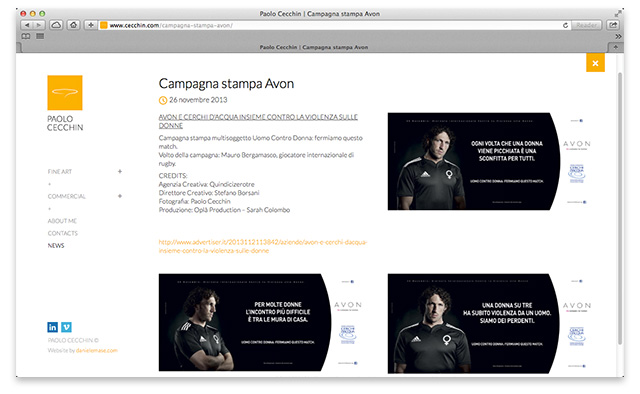
Task: Click the PAOLO CECCHIN © footer text
Action: pyautogui.click(x=73, y=340)
